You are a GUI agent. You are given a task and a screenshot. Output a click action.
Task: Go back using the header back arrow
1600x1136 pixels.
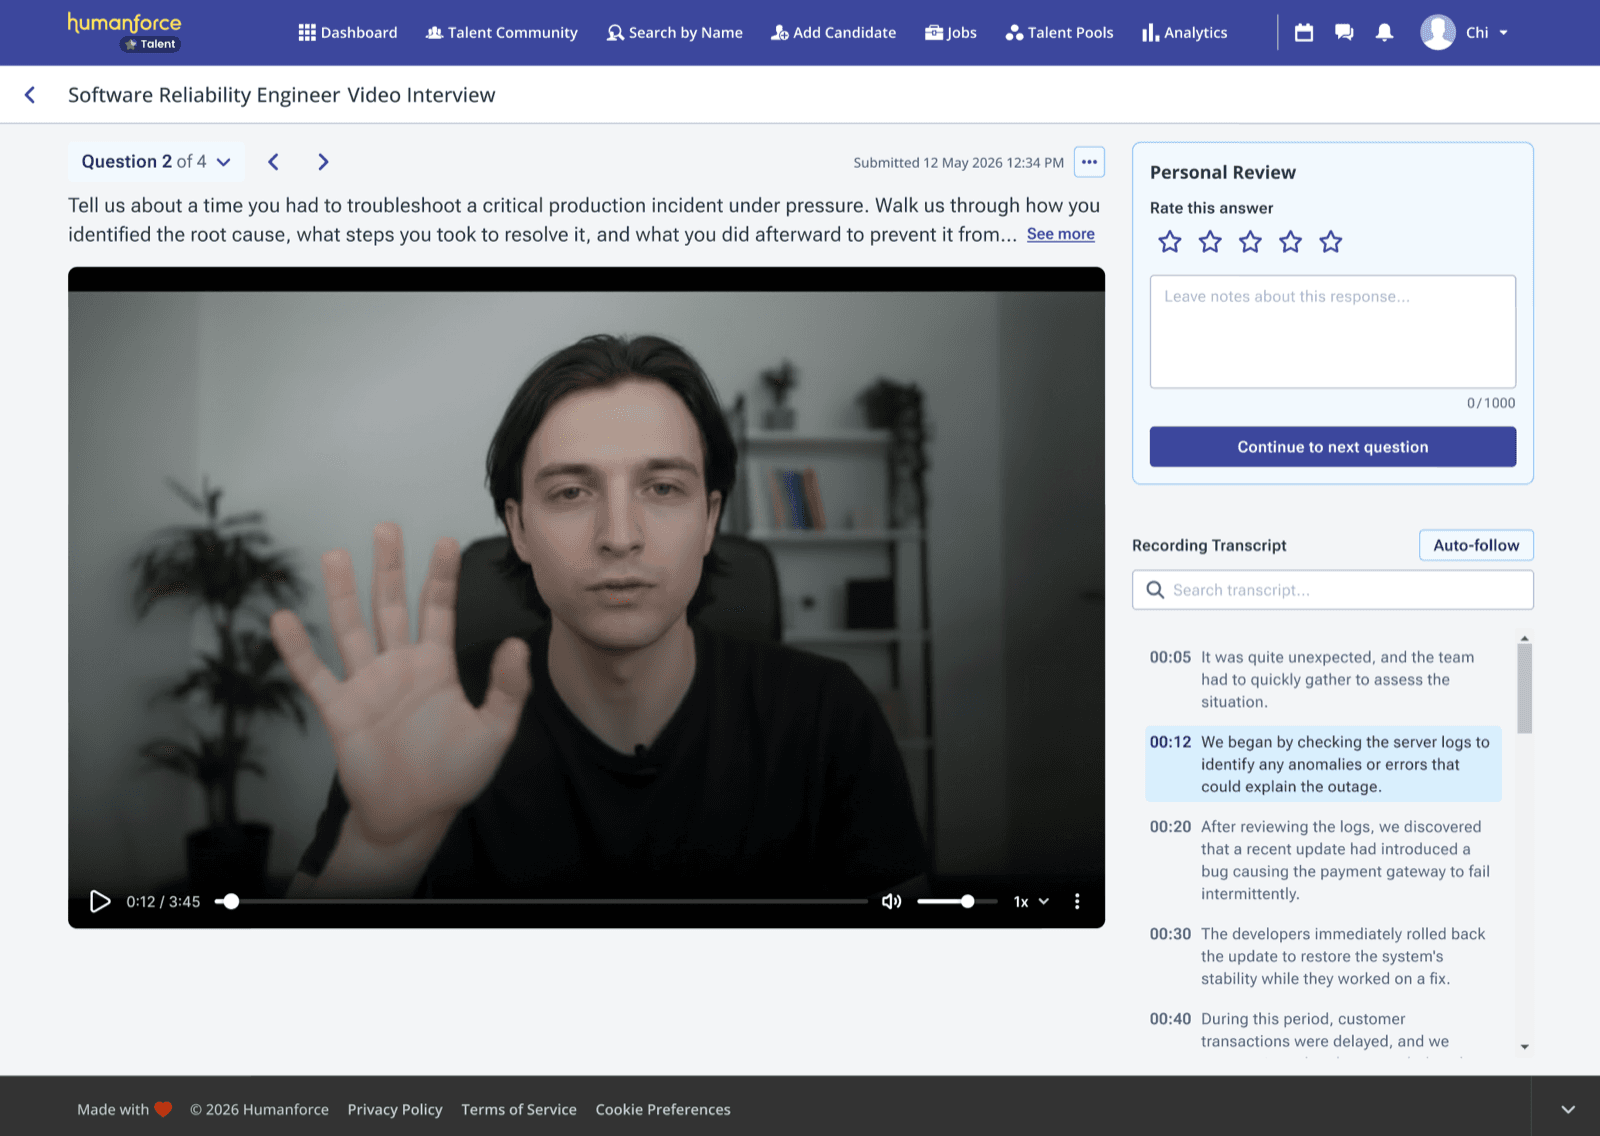tap(30, 95)
